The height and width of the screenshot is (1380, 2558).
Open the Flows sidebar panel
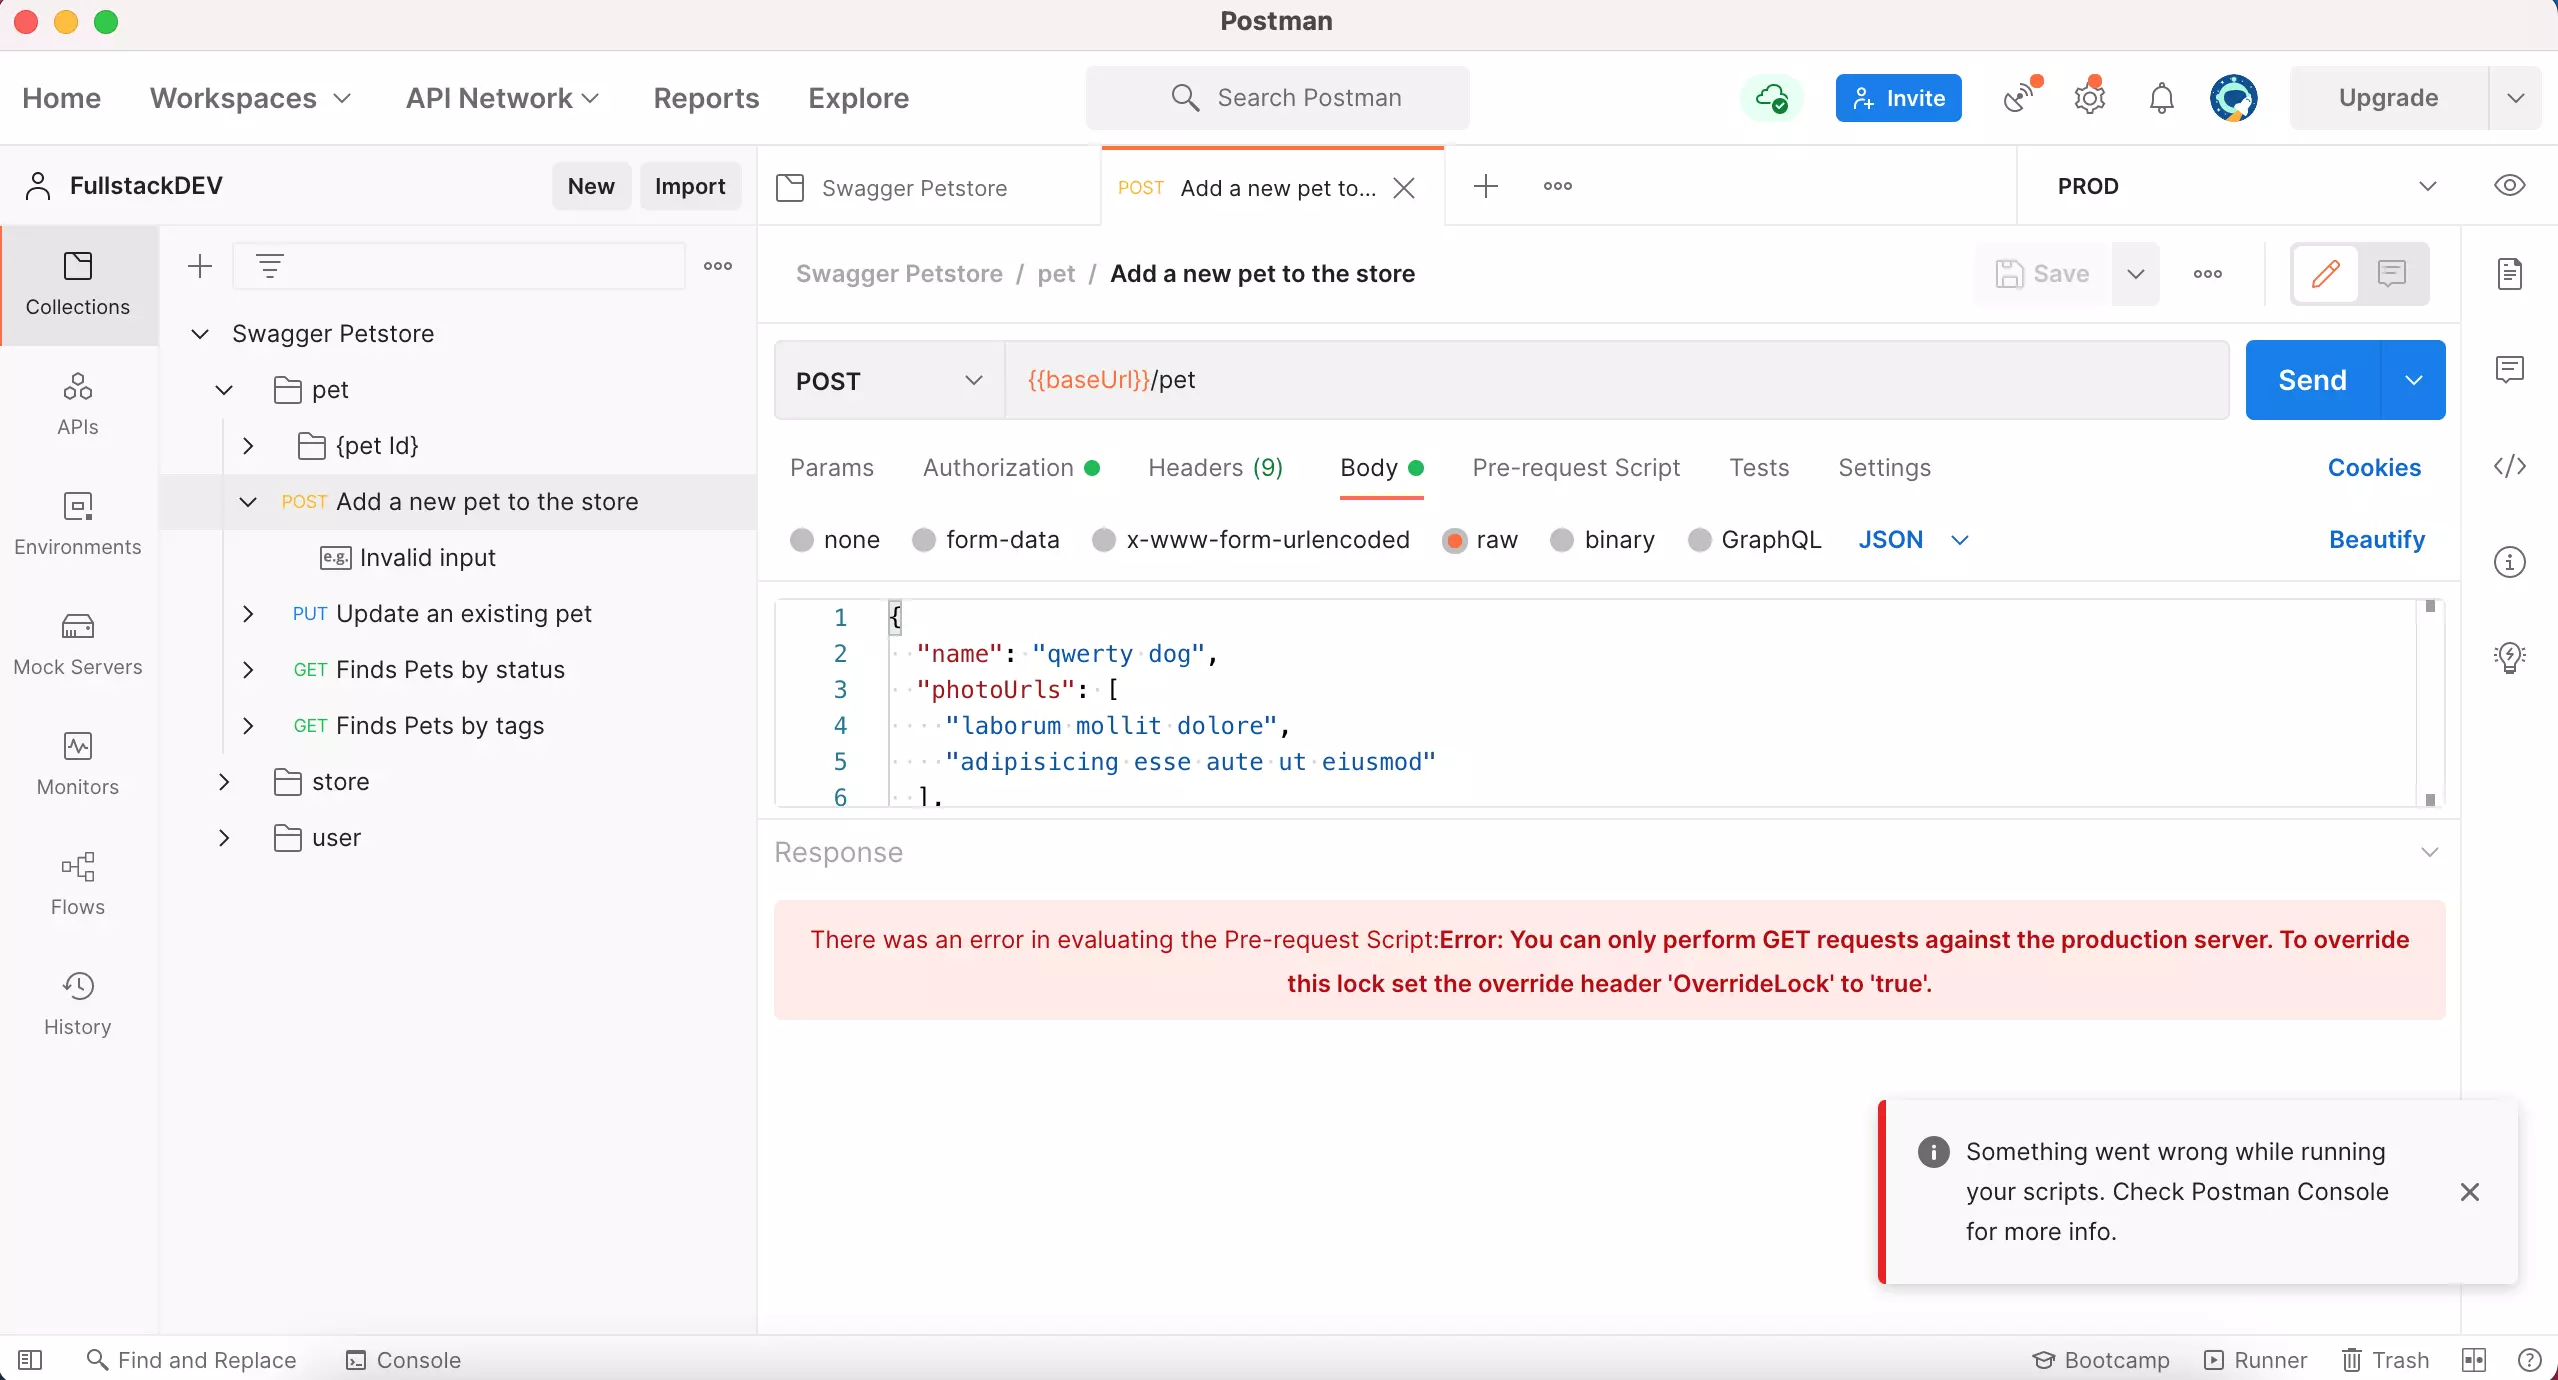[78, 884]
